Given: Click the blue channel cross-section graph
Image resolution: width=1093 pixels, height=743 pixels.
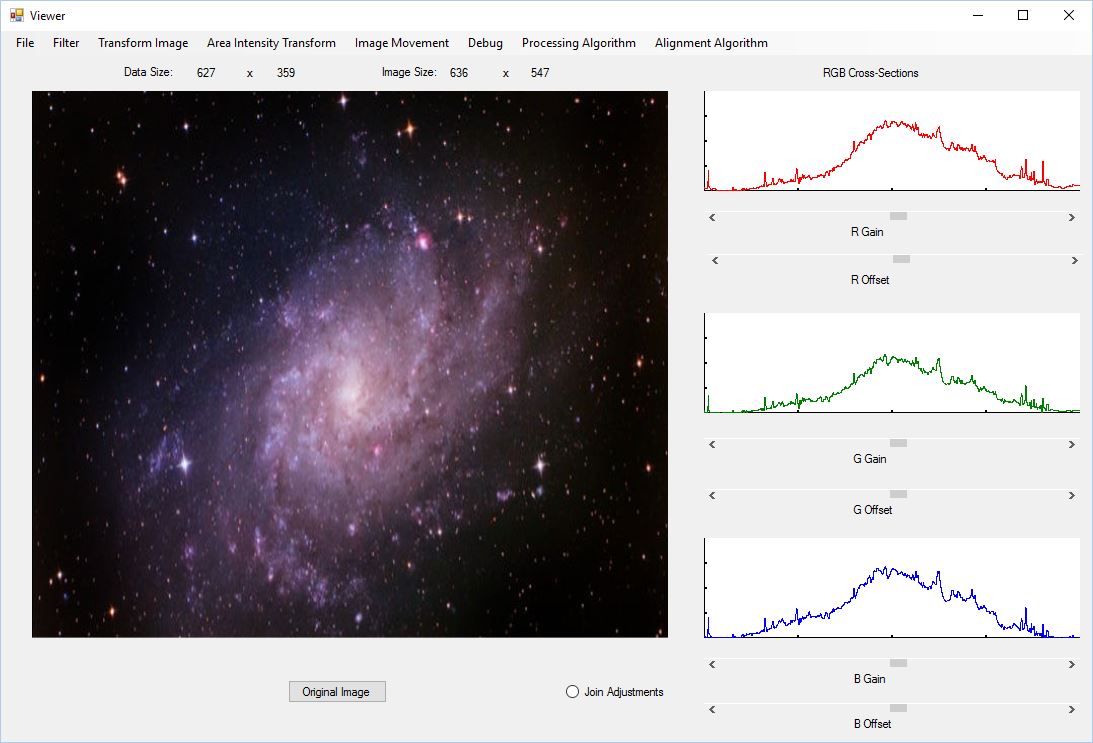Looking at the screenshot, I should pos(892,588).
